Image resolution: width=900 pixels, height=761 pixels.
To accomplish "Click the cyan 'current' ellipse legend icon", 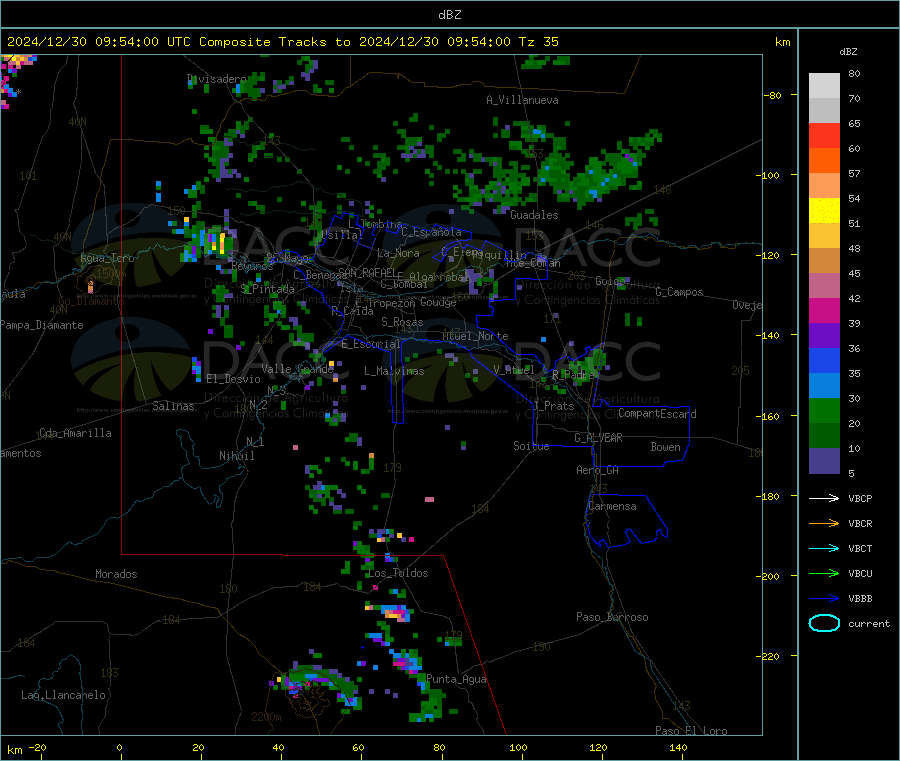I will coord(824,623).
